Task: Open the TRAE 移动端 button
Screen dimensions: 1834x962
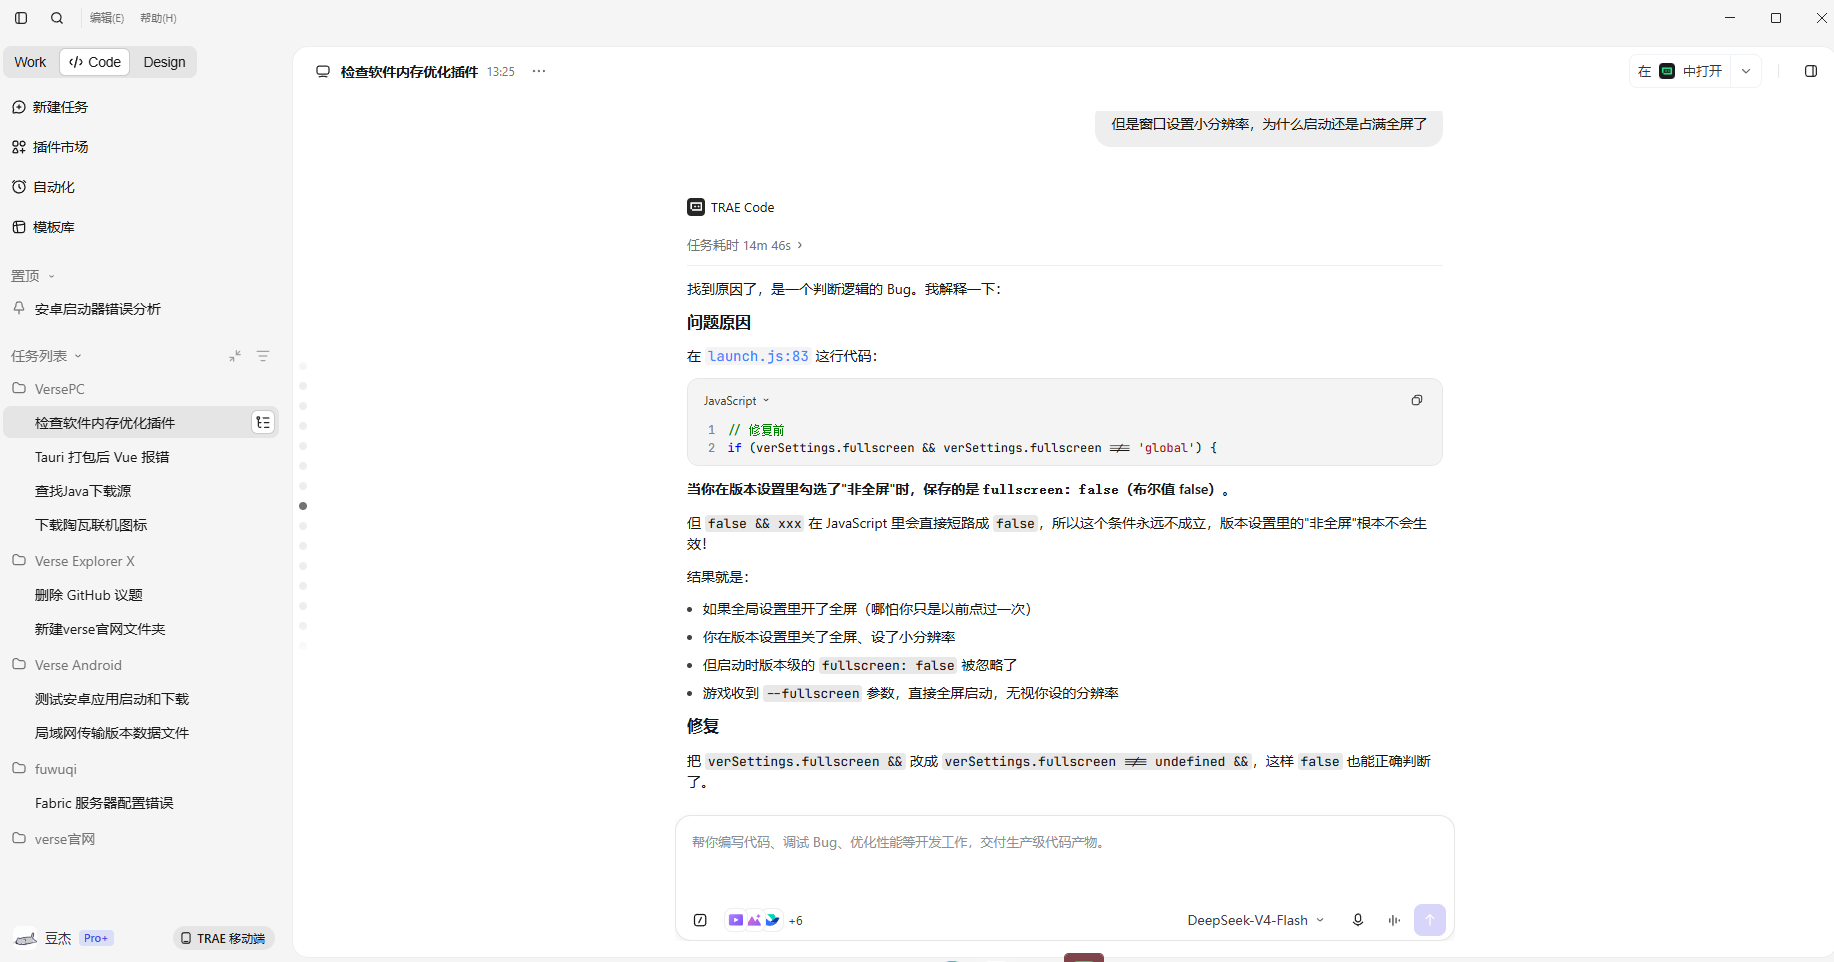Action: 224,938
